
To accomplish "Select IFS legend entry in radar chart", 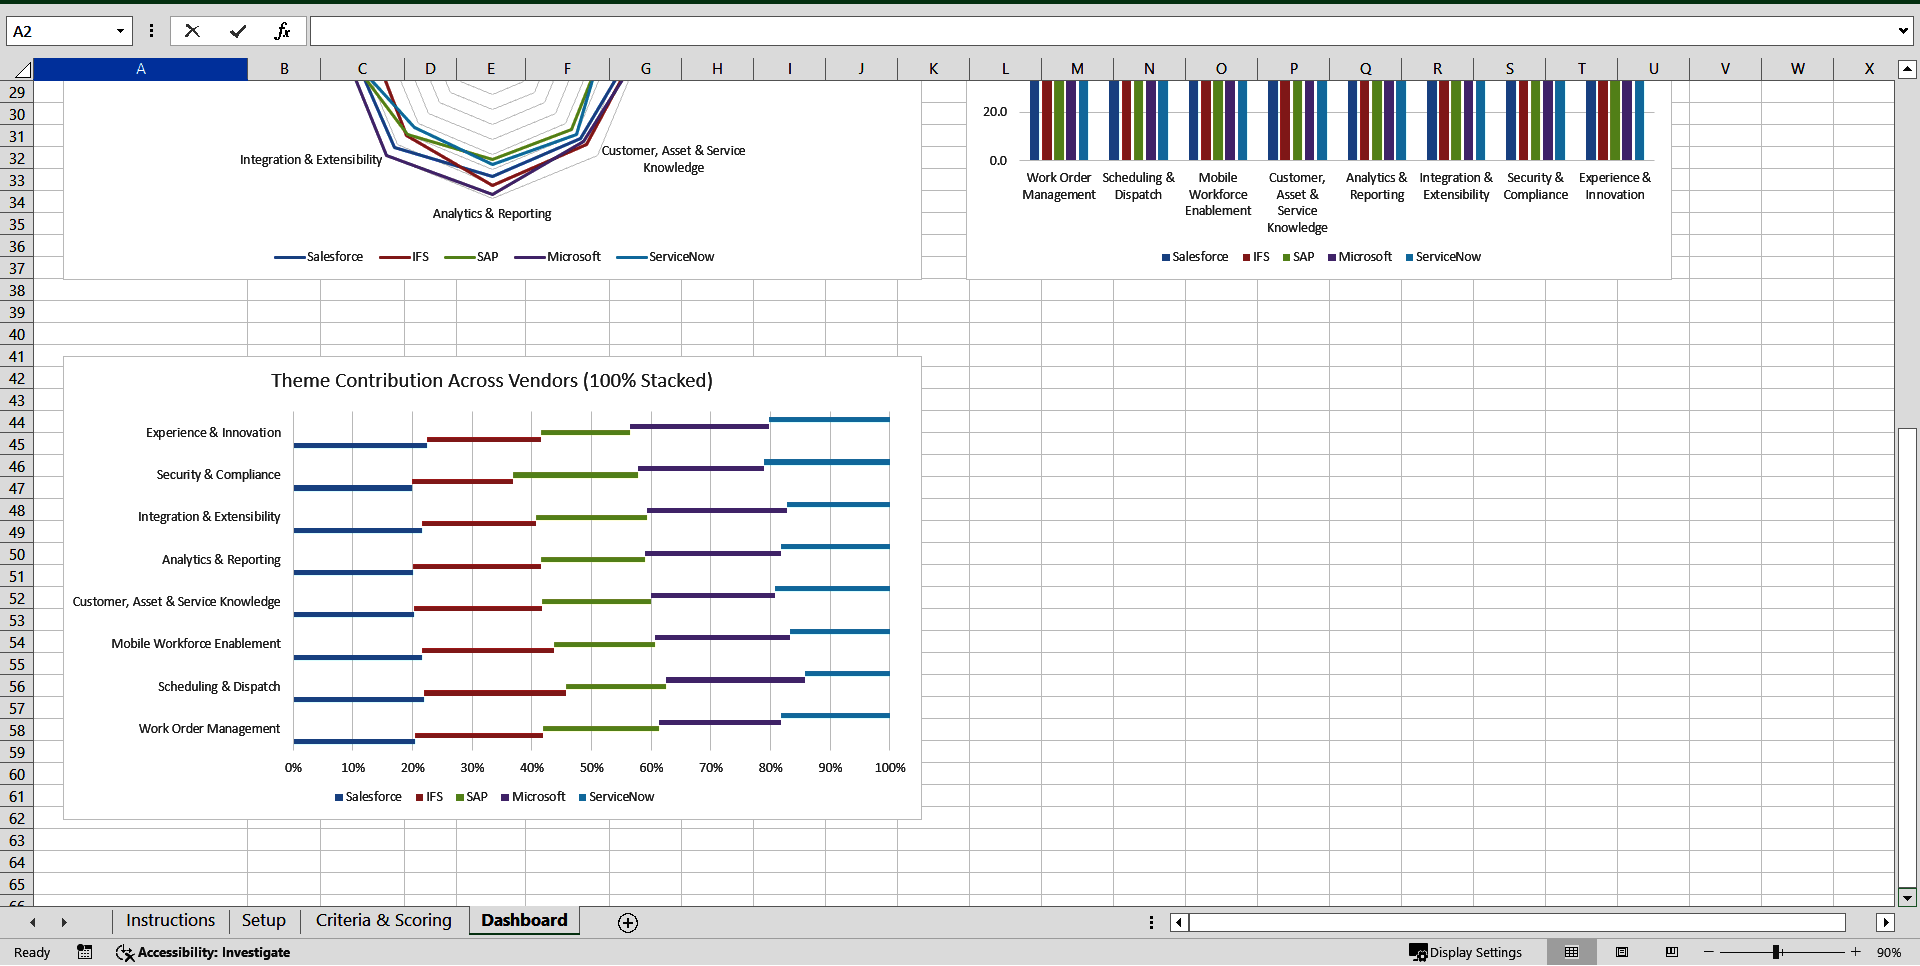I will pyautogui.click(x=404, y=257).
